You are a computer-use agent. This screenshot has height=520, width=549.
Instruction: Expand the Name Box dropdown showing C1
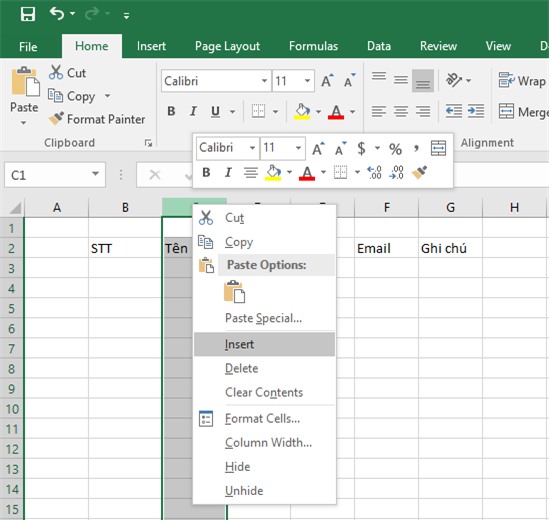(x=95, y=174)
